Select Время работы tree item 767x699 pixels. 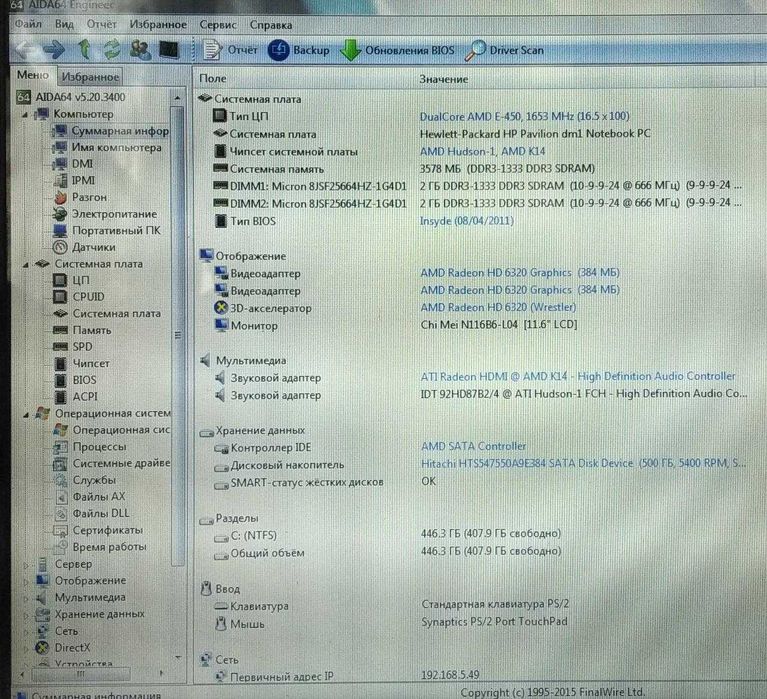click(100, 546)
